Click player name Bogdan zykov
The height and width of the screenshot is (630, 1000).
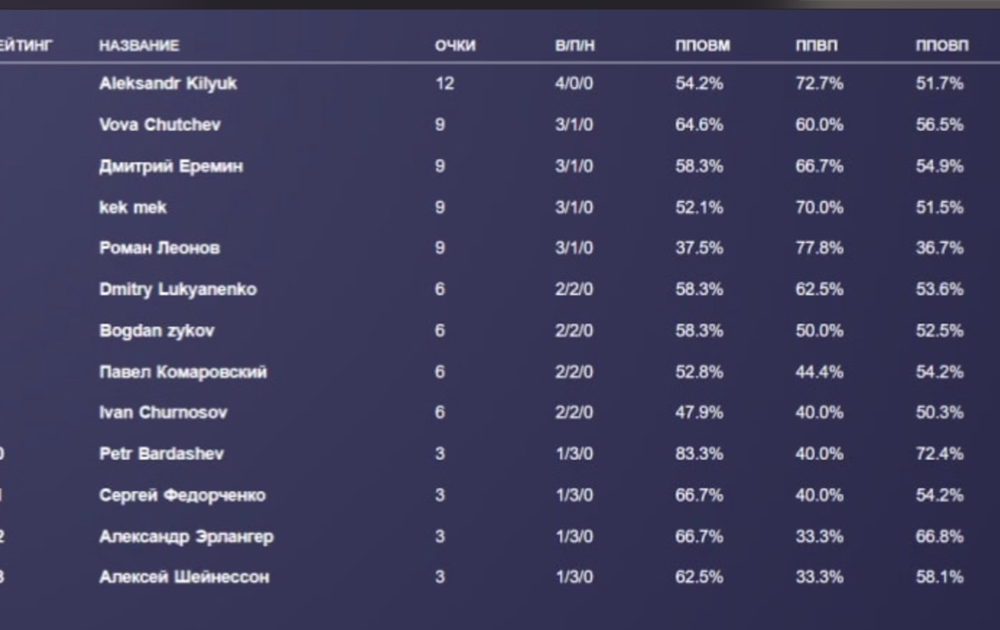pyautogui.click(x=157, y=330)
